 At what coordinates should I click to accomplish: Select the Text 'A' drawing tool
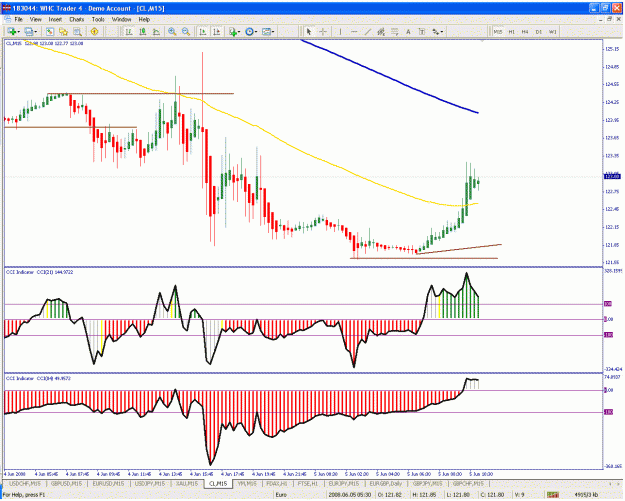pyautogui.click(x=408, y=31)
